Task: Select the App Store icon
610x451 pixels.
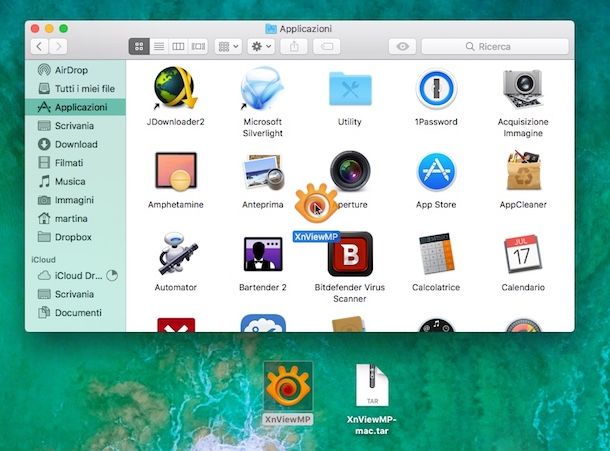Action: [x=436, y=172]
